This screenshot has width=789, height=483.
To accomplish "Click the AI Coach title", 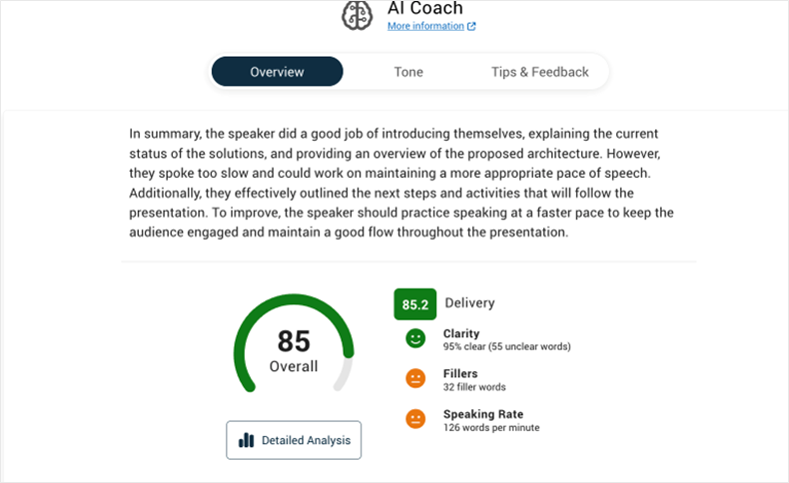I will point(425,9).
